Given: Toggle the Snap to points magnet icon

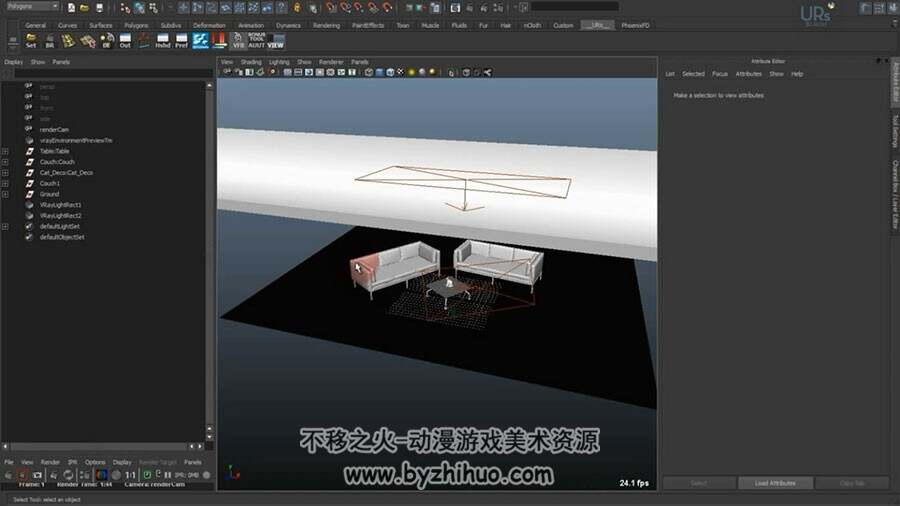Looking at the screenshot, I should coord(359,7).
